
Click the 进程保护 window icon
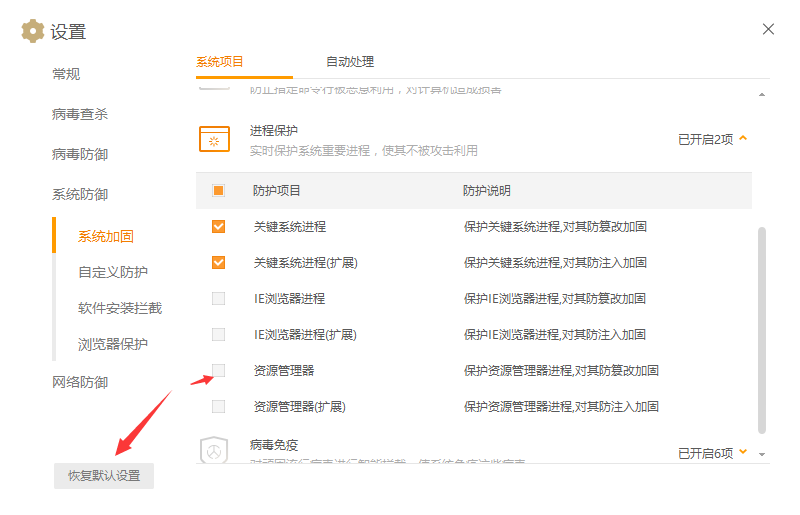click(214, 139)
